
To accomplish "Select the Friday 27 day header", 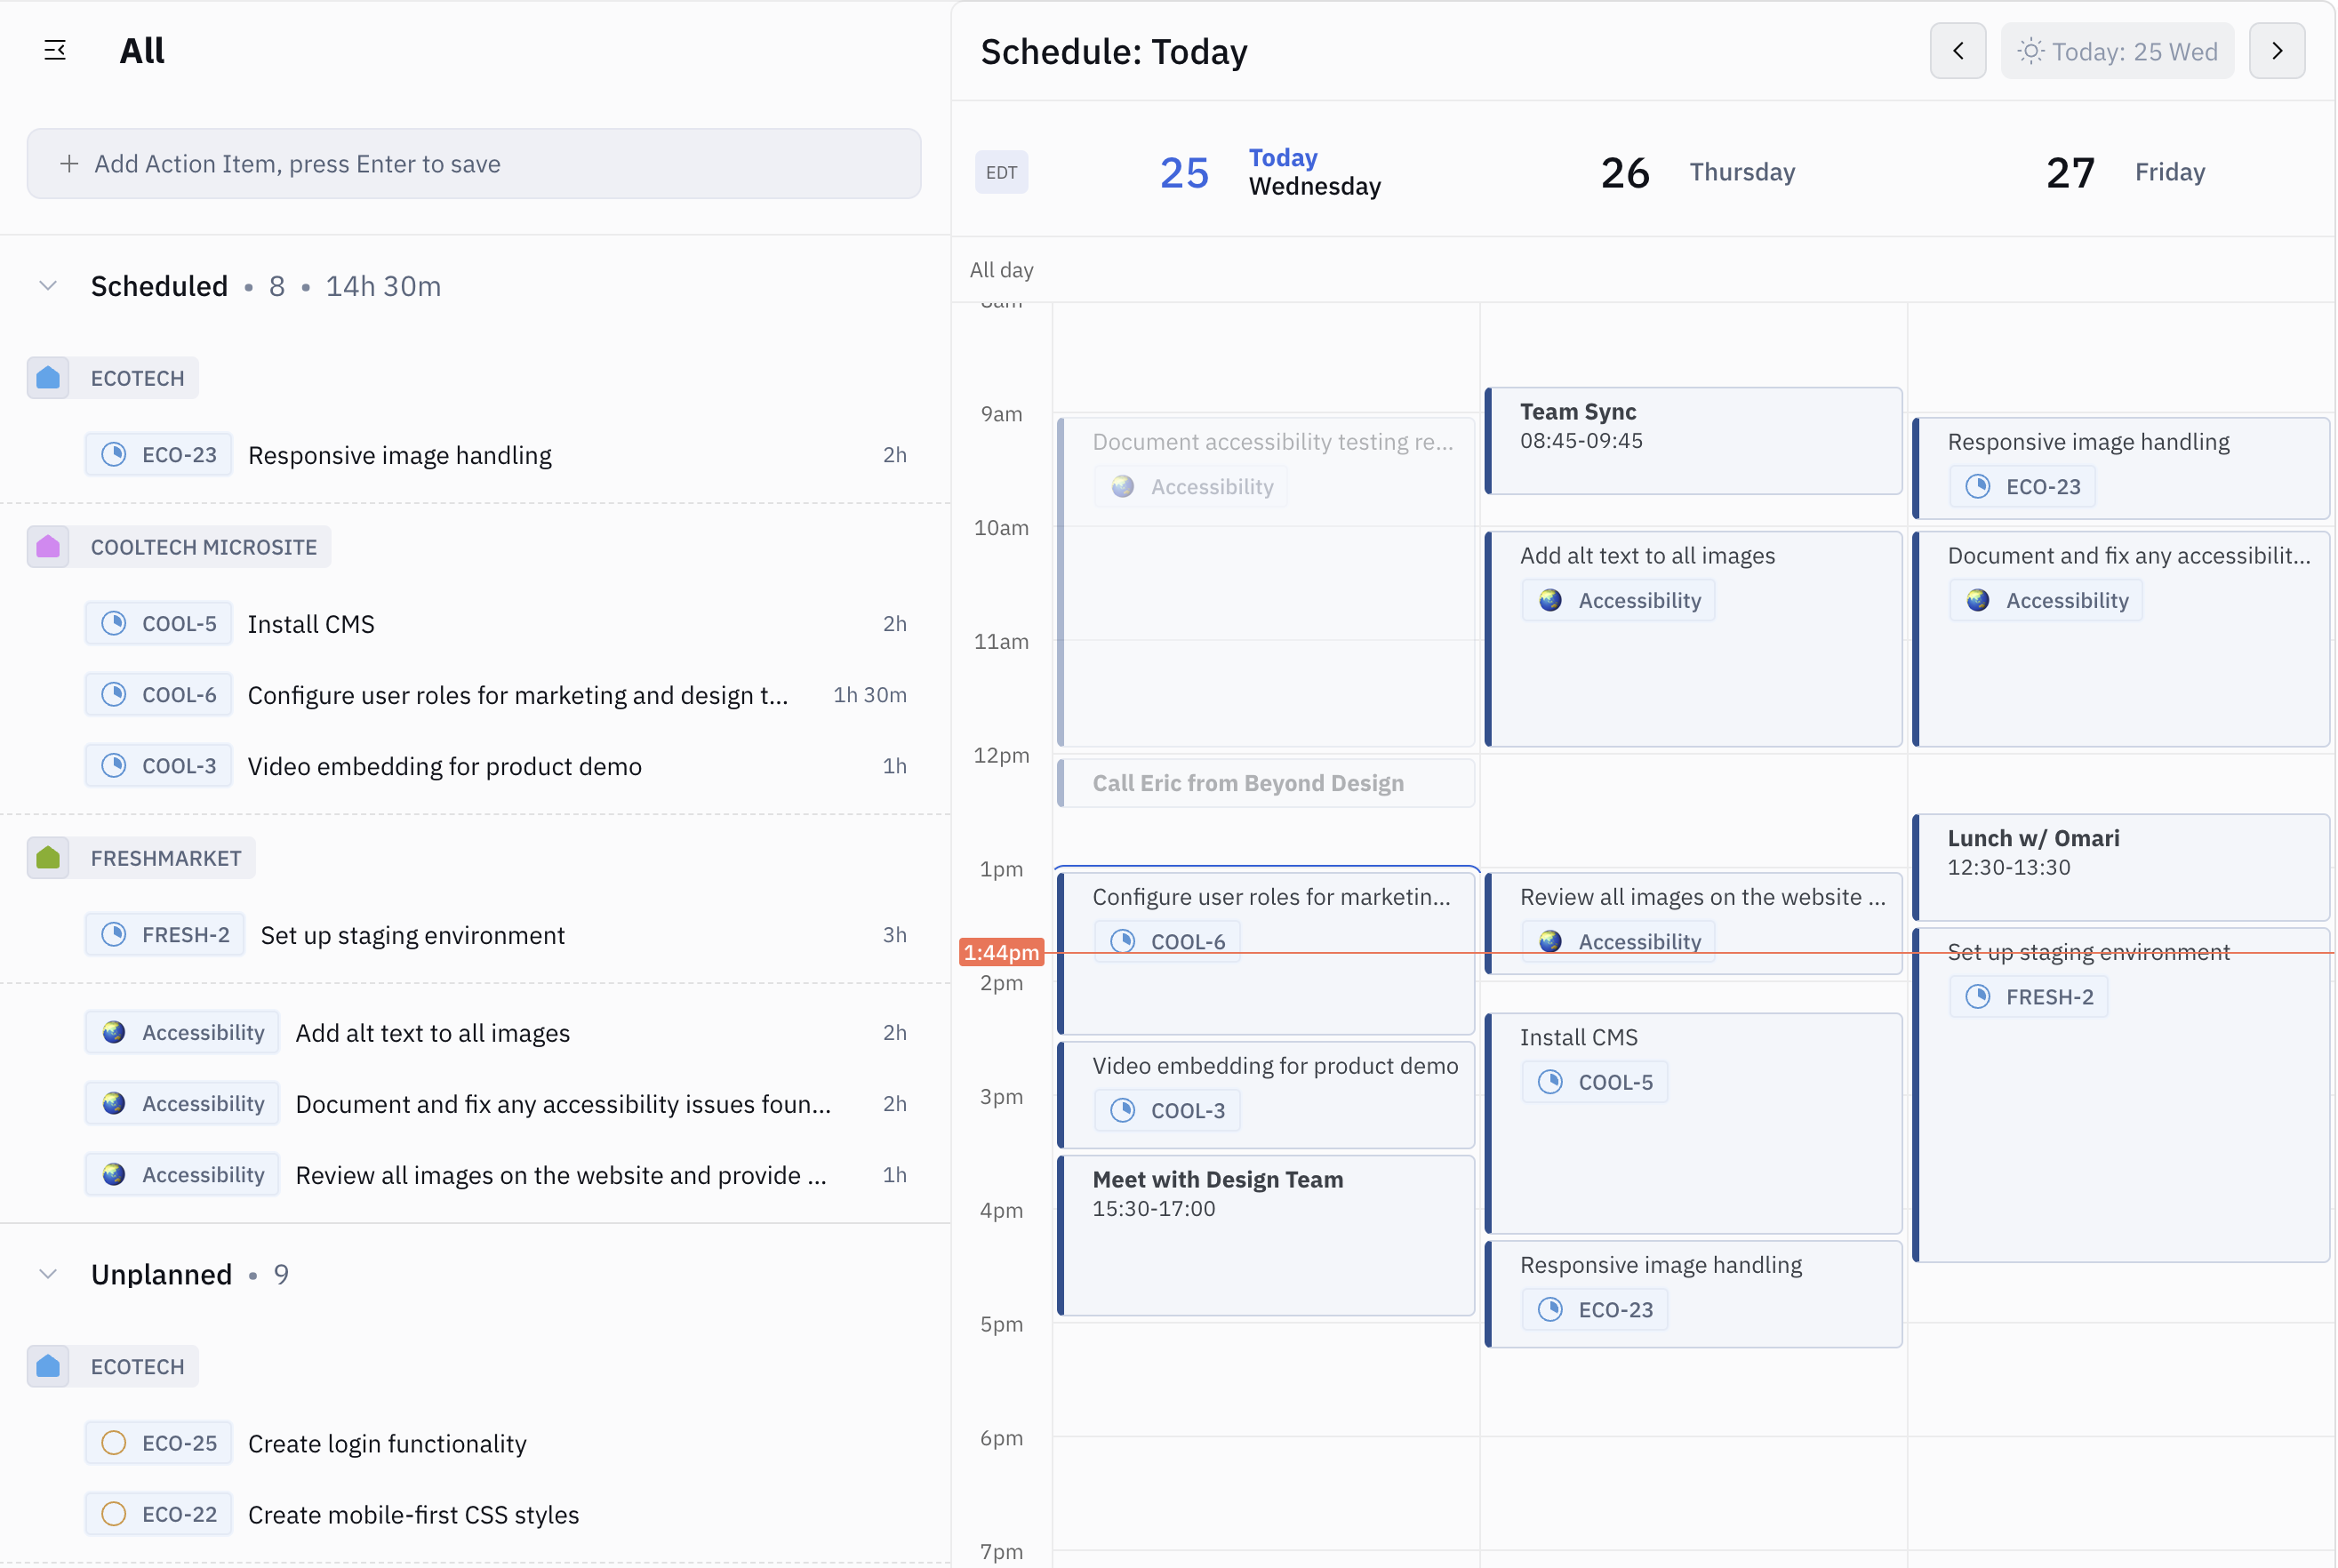I will 2124,172.
